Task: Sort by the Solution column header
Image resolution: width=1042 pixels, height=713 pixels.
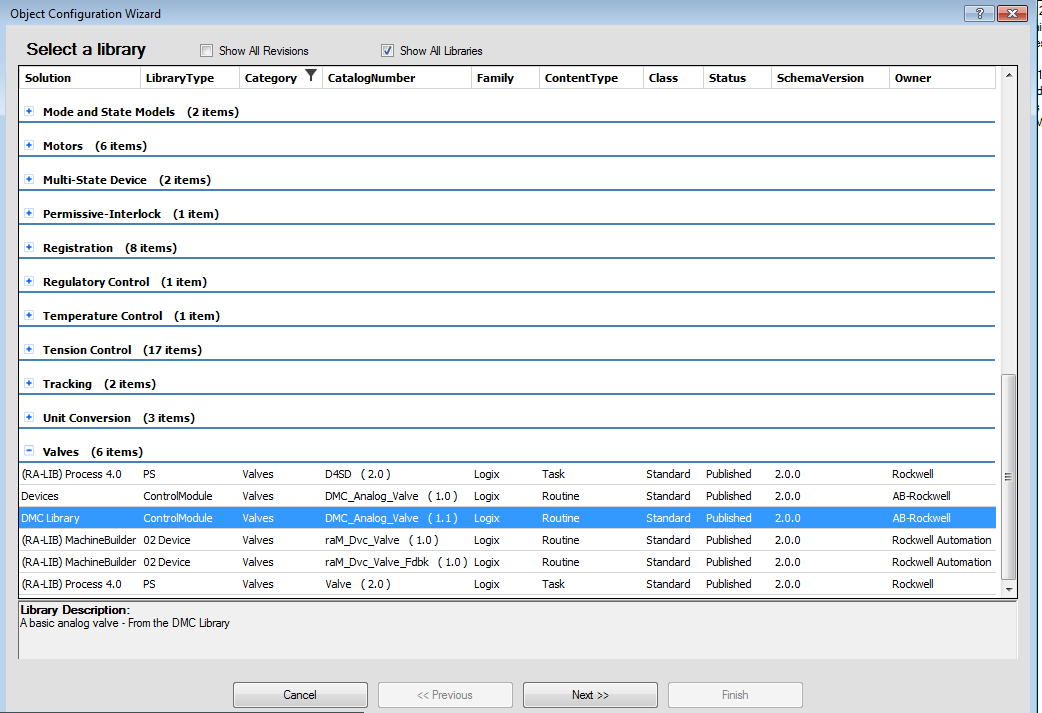Action: coord(80,78)
